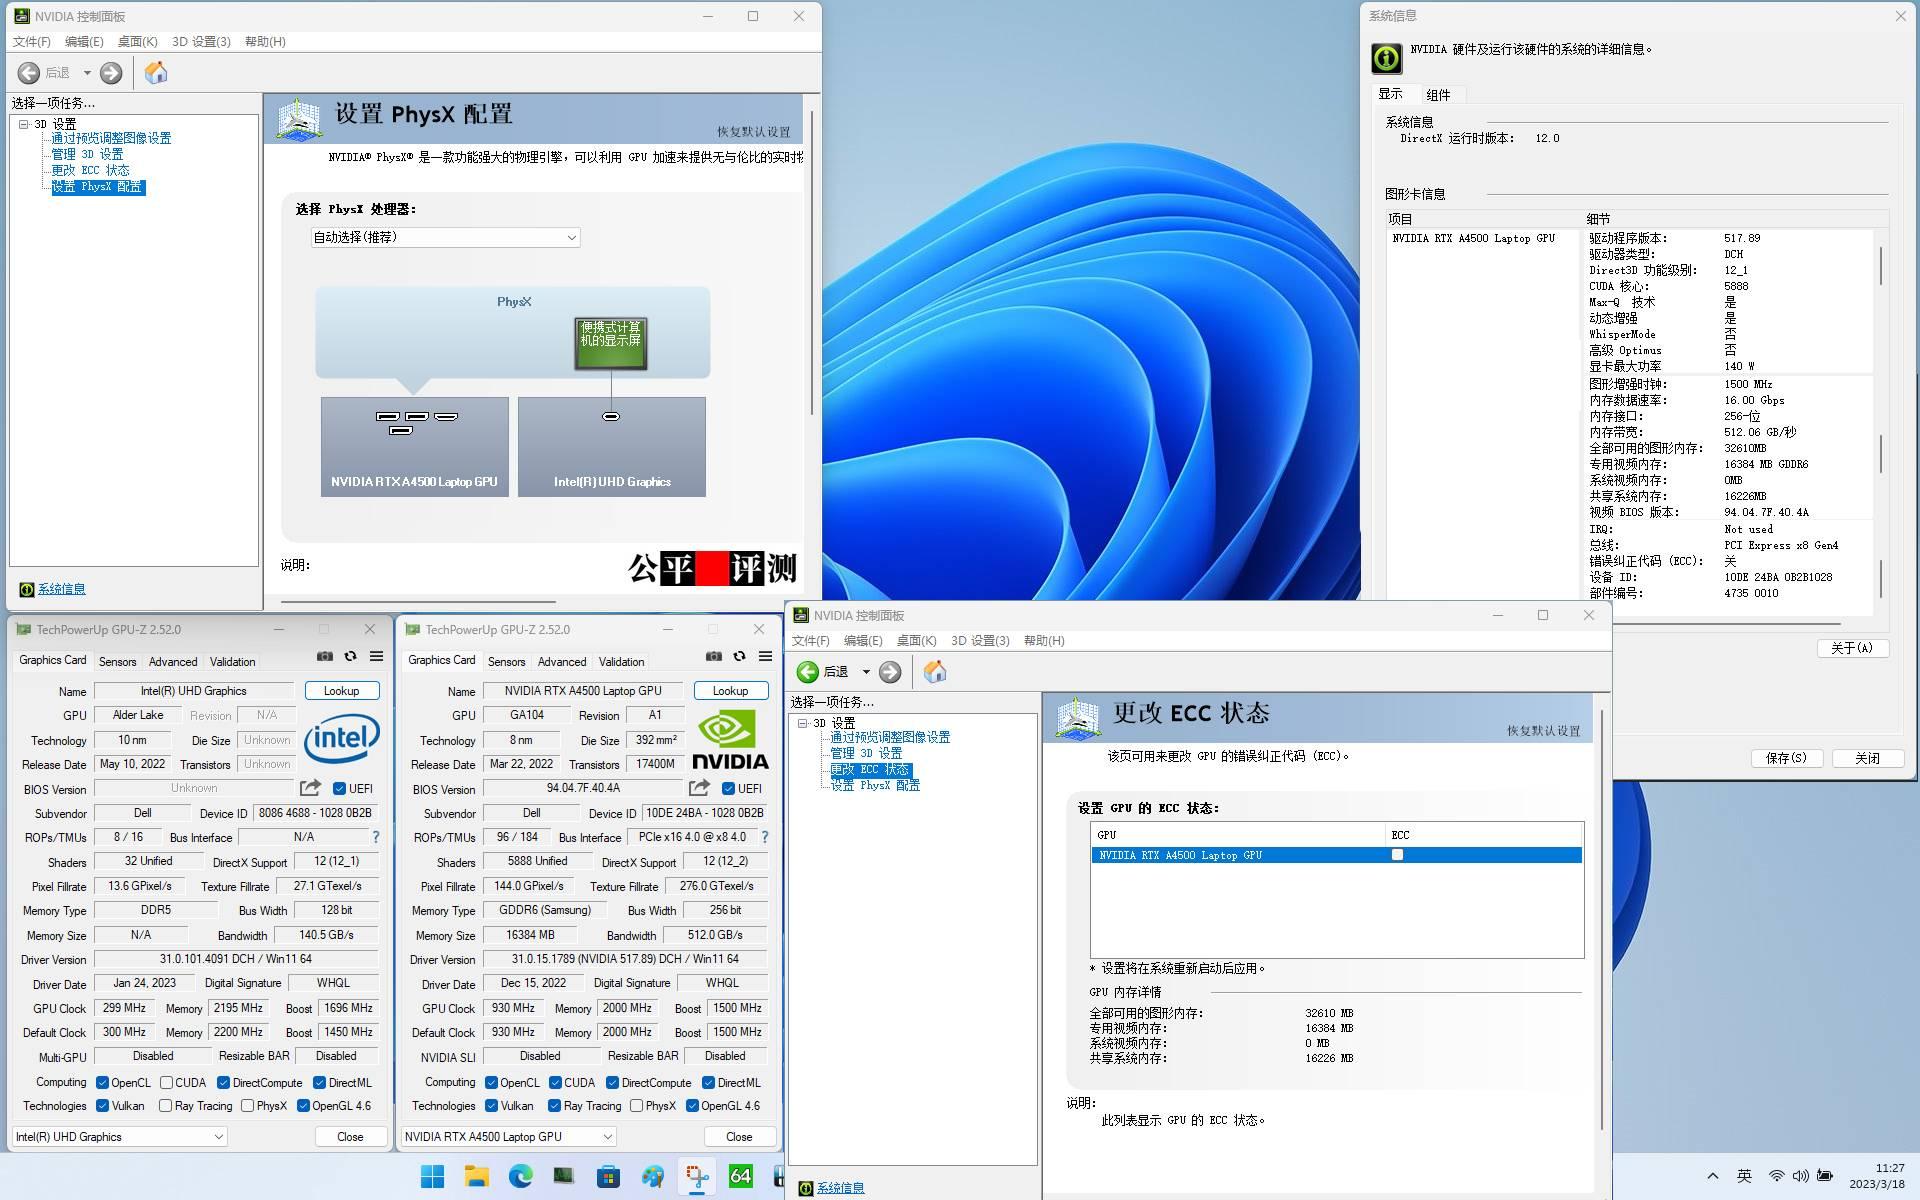Click Lookup button in NVIDIA GPU-Z
Screen dimensions: 1920x1200
click(x=730, y=691)
